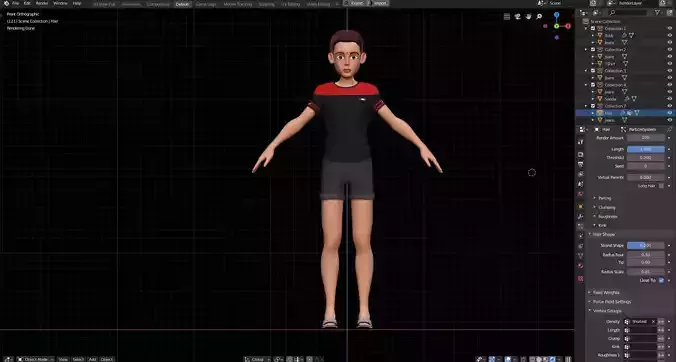Open the viewport Select menu

click(78, 359)
